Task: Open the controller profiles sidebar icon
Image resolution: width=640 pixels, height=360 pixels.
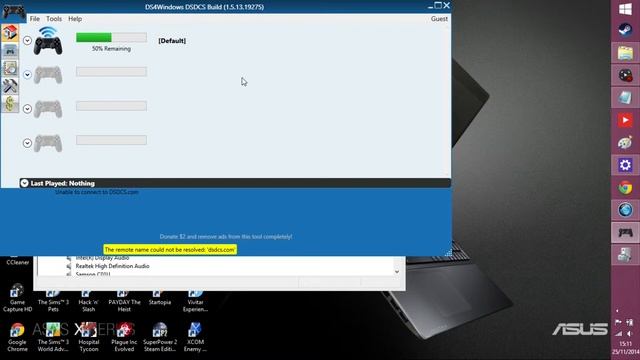Action: click(x=10, y=51)
